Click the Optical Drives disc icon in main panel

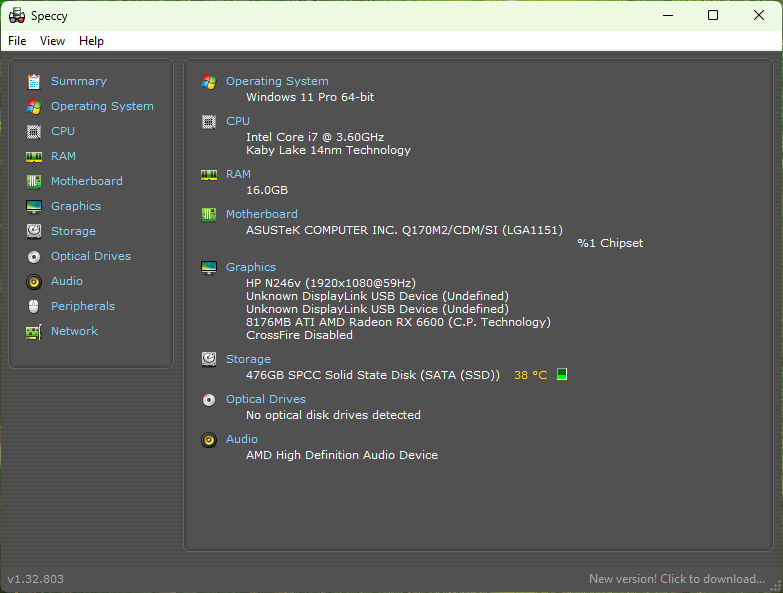point(209,400)
